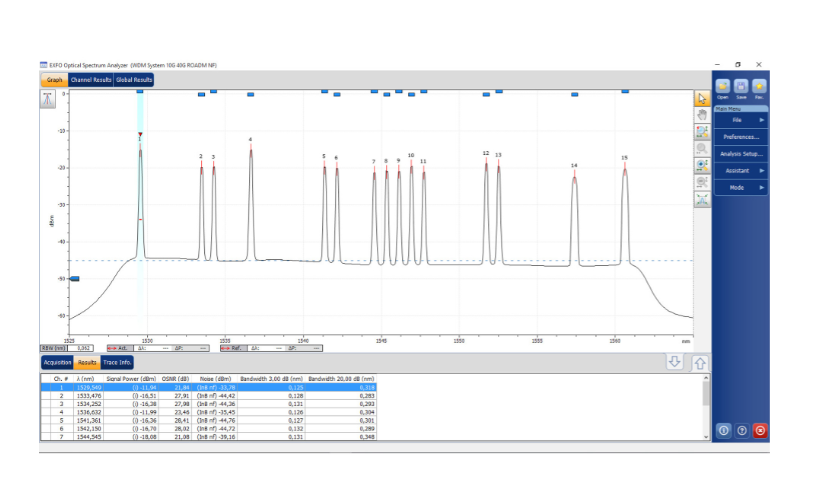Select the hand pan tool
Image resolution: width=815 pixels, height=493 pixels.
pyautogui.click(x=702, y=115)
